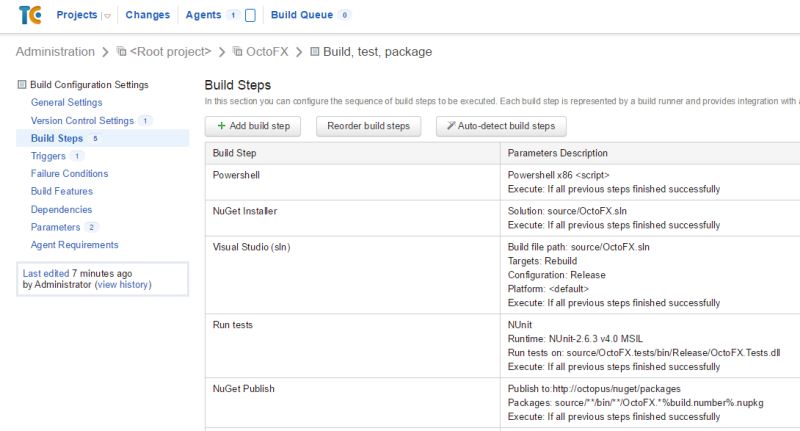
Task: Click the auto-detect wand icon
Action: [451, 125]
